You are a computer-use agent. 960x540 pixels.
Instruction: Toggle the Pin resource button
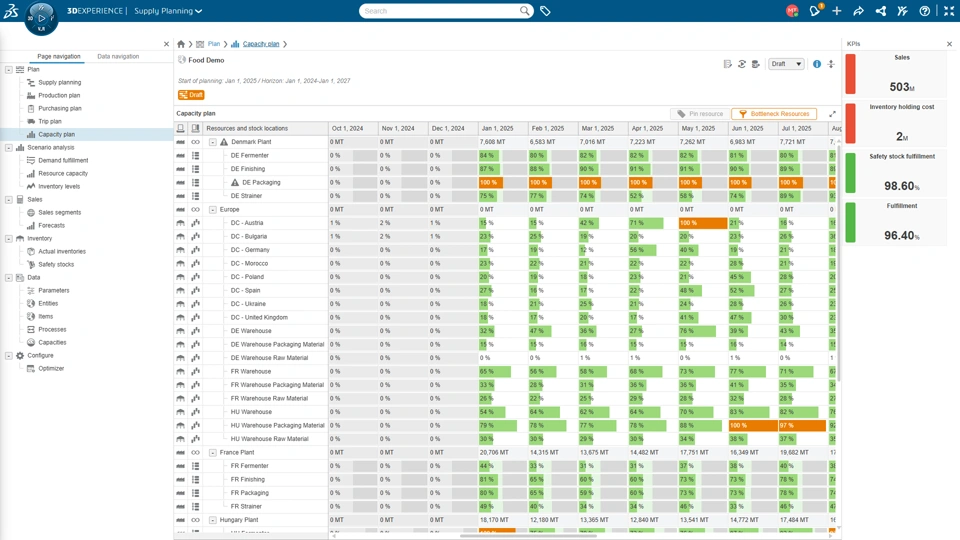[x=700, y=114]
